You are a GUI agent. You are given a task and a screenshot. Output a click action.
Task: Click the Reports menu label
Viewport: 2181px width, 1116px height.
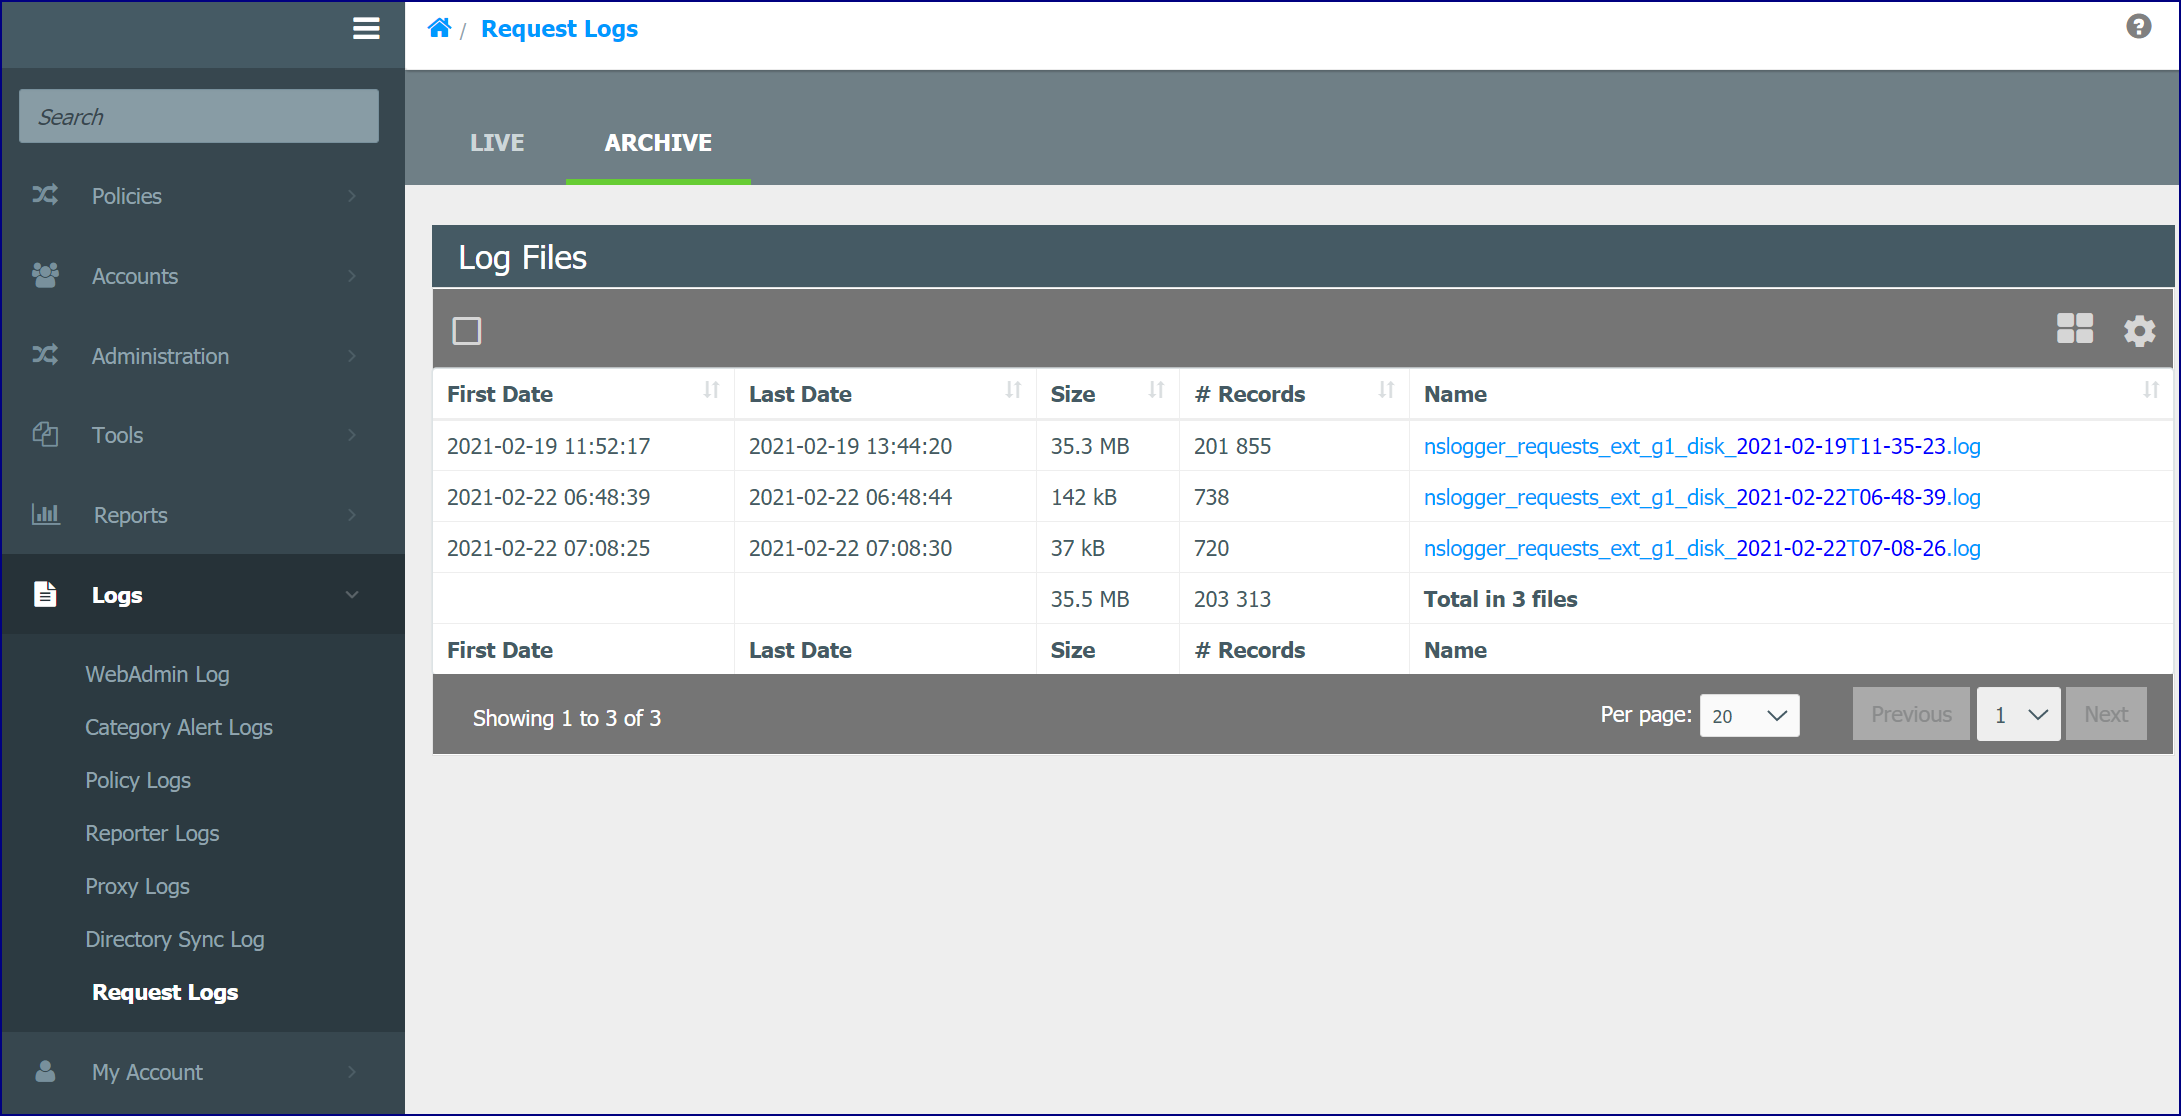(x=131, y=515)
